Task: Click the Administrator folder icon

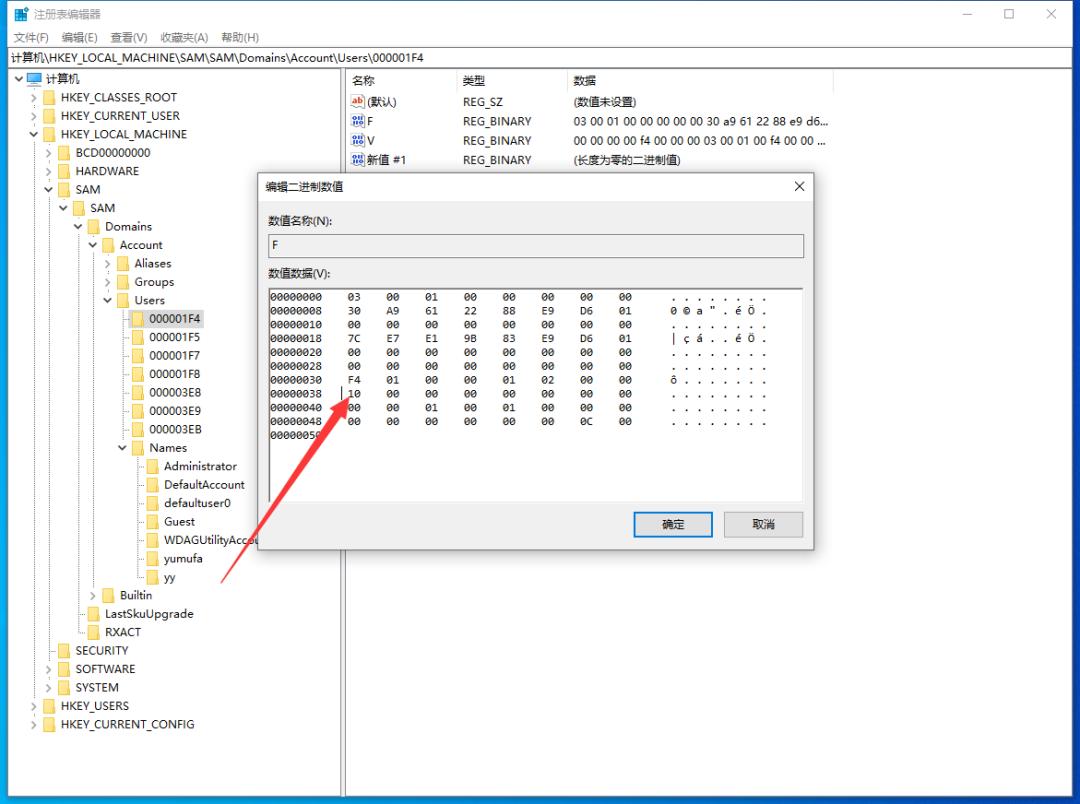Action: click(x=153, y=466)
